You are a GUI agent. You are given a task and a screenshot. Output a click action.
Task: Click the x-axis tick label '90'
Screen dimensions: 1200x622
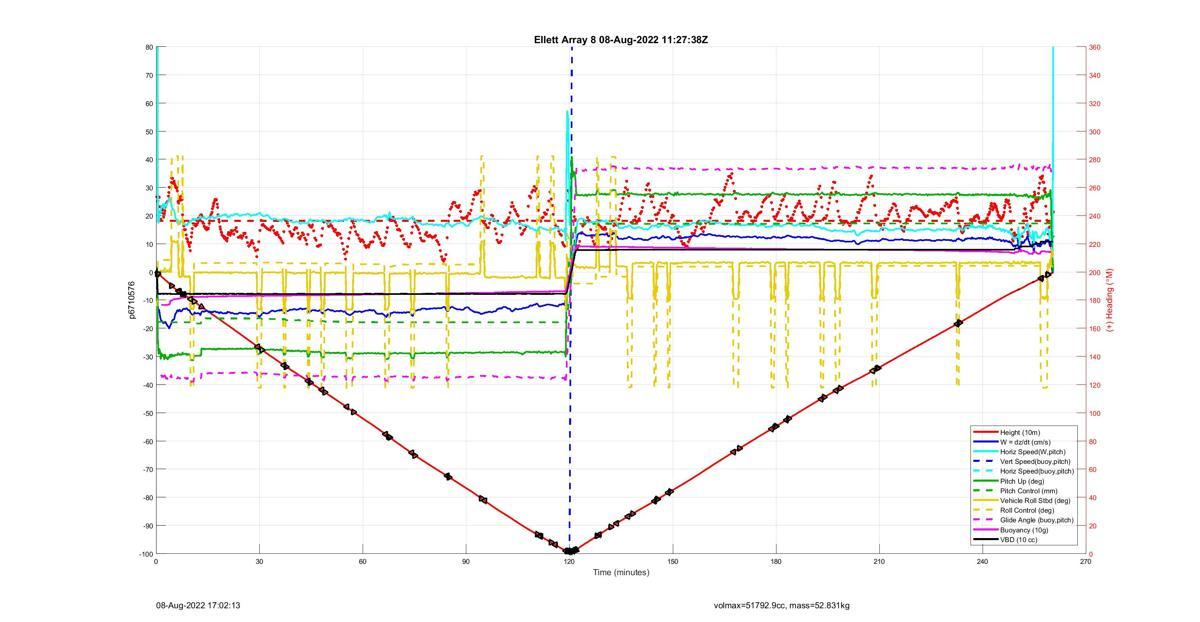[466, 562]
